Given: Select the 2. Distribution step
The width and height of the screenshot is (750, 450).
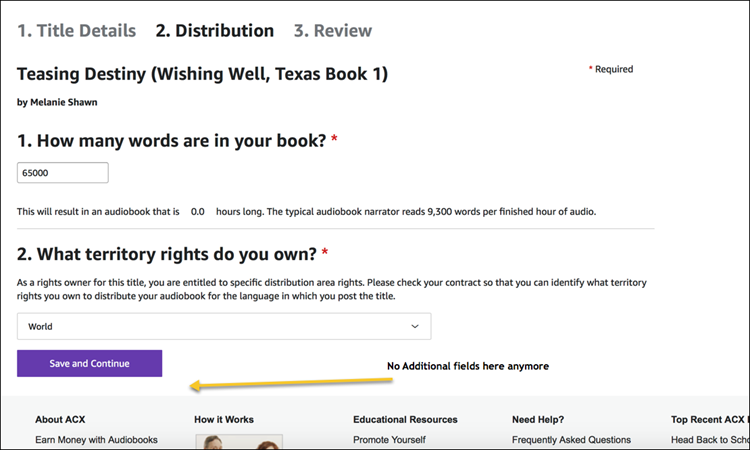Looking at the screenshot, I should point(214,30).
